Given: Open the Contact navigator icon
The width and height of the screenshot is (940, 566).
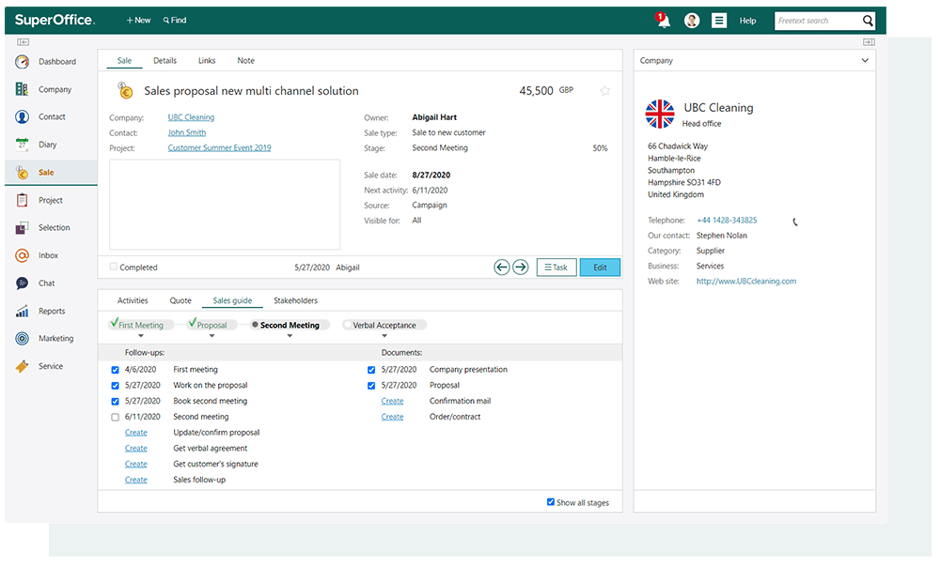Looking at the screenshot, I should pos(22,117).
